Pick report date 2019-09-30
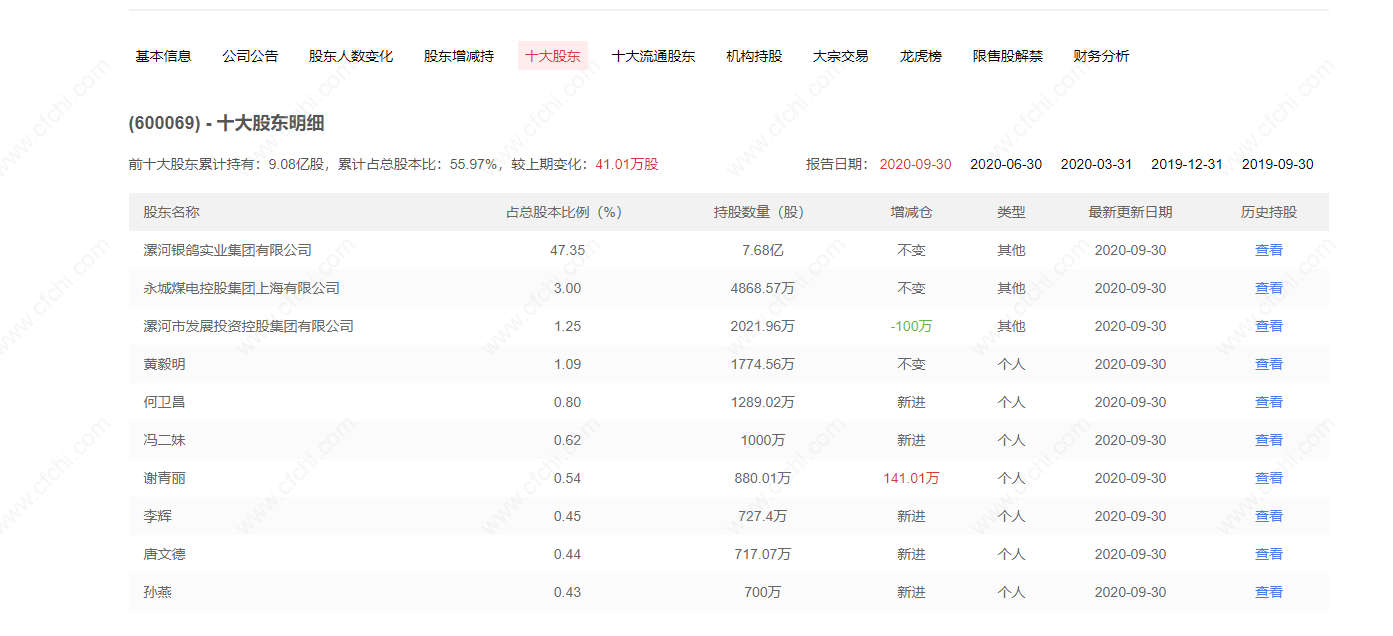Image resolution: width=1393 pixels, height=636 pixels. 1278,164
